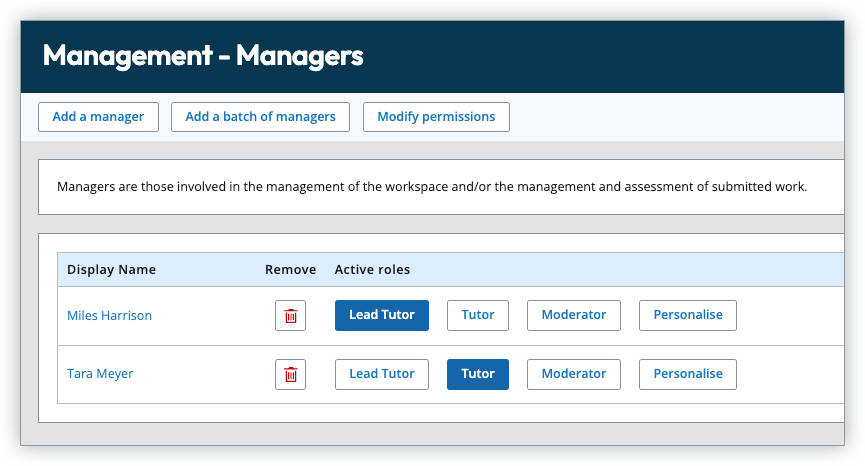Toggle Personalise role for Miles Harrison
865x466 pixels.
(687, 315)
